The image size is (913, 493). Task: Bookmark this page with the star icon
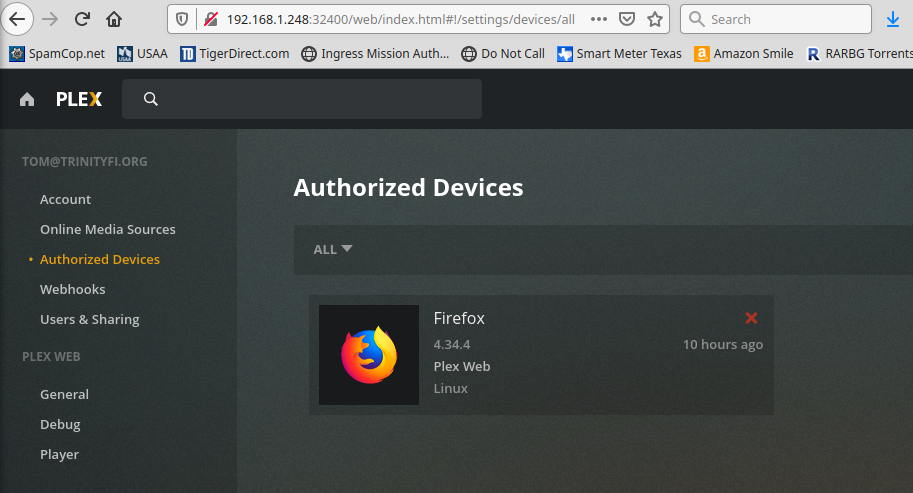654,19
